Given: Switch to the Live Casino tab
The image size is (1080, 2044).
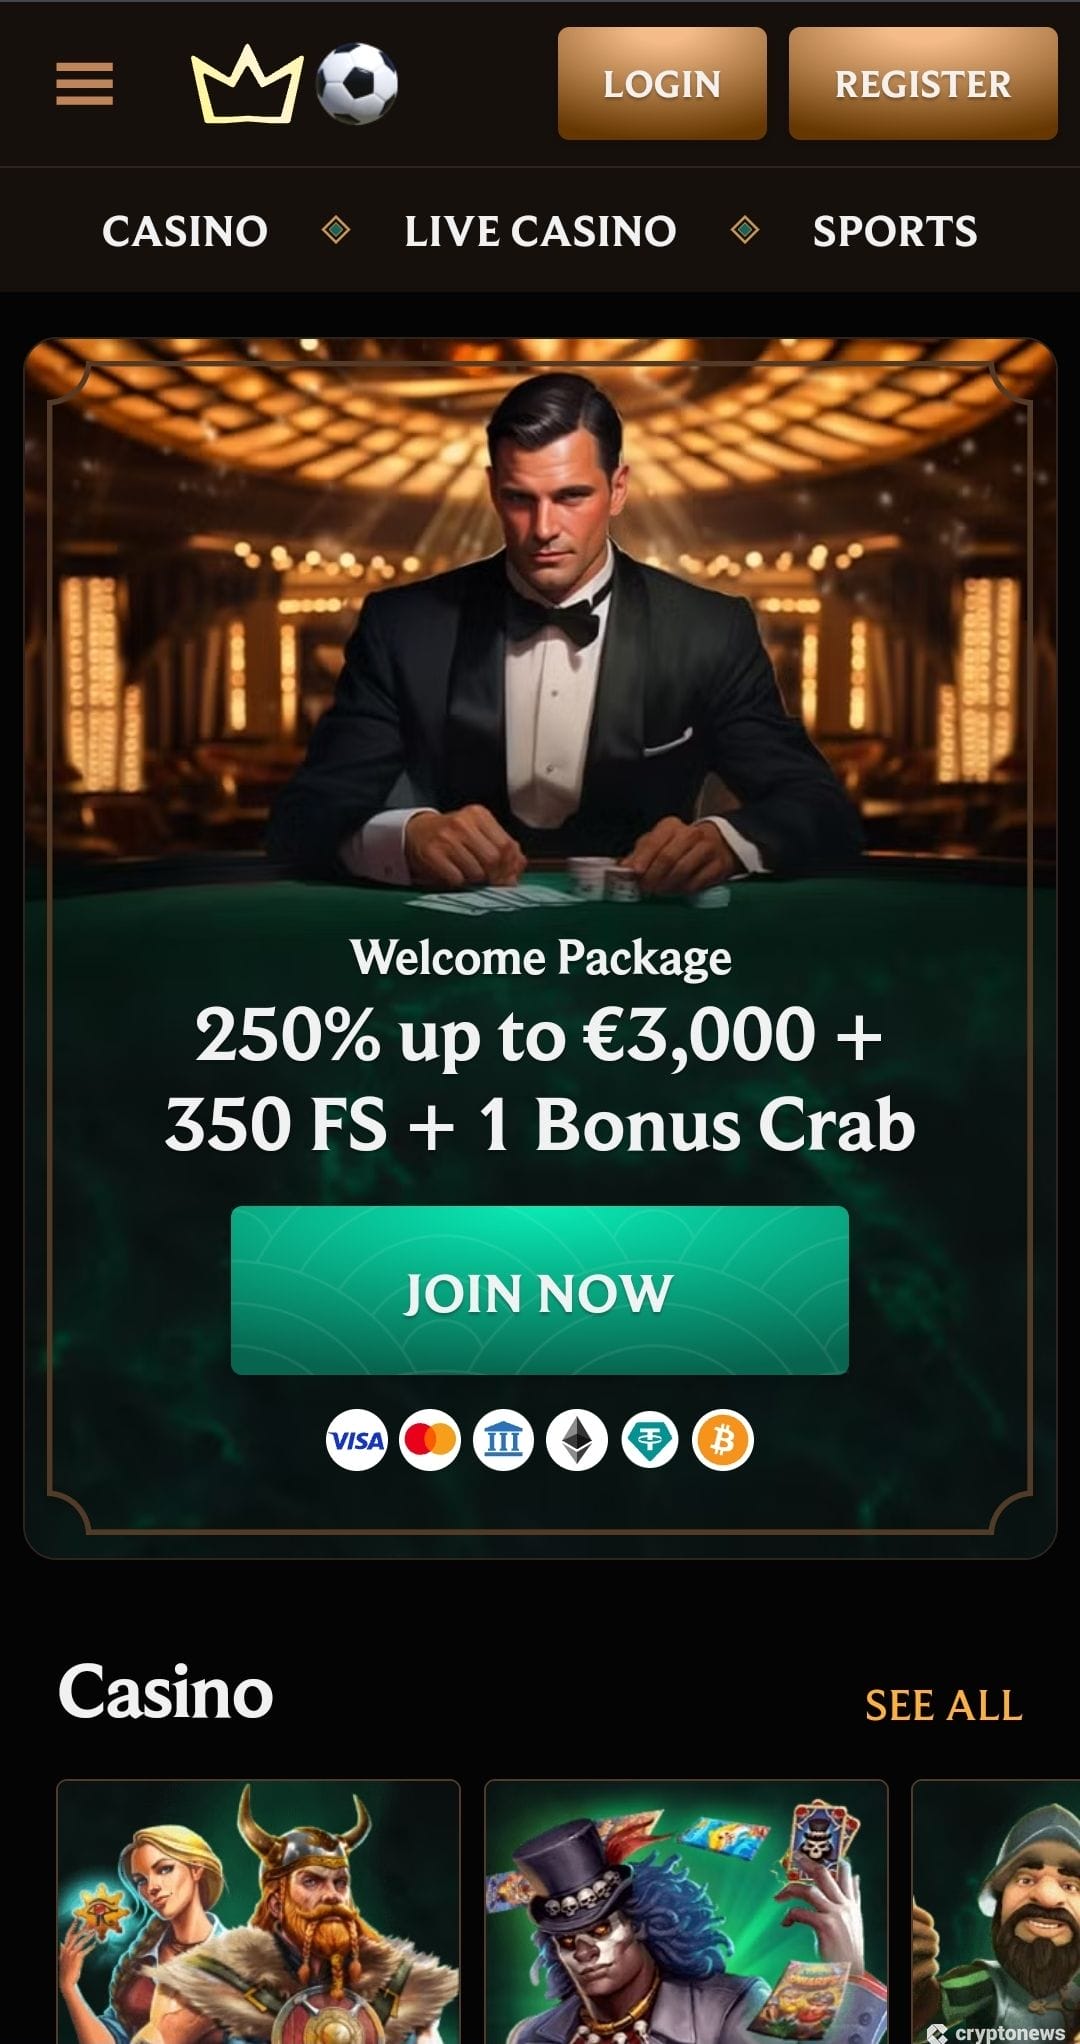Looking at the screenshot, I should [x=540, y=231].
